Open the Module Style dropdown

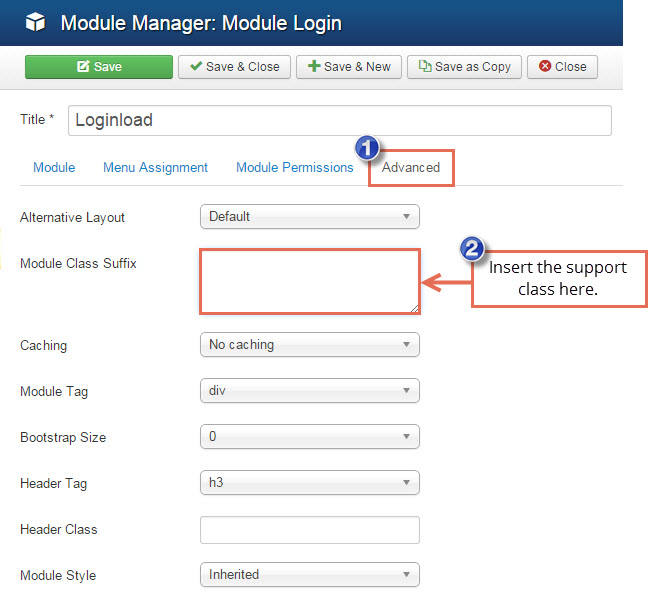click(x=310, y=574)
